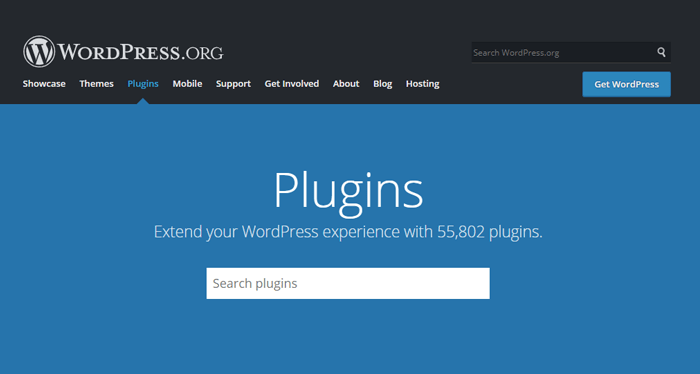Go to the Hosting page
This screenshot has height=374, width=700.
click(x=423, y=84)
